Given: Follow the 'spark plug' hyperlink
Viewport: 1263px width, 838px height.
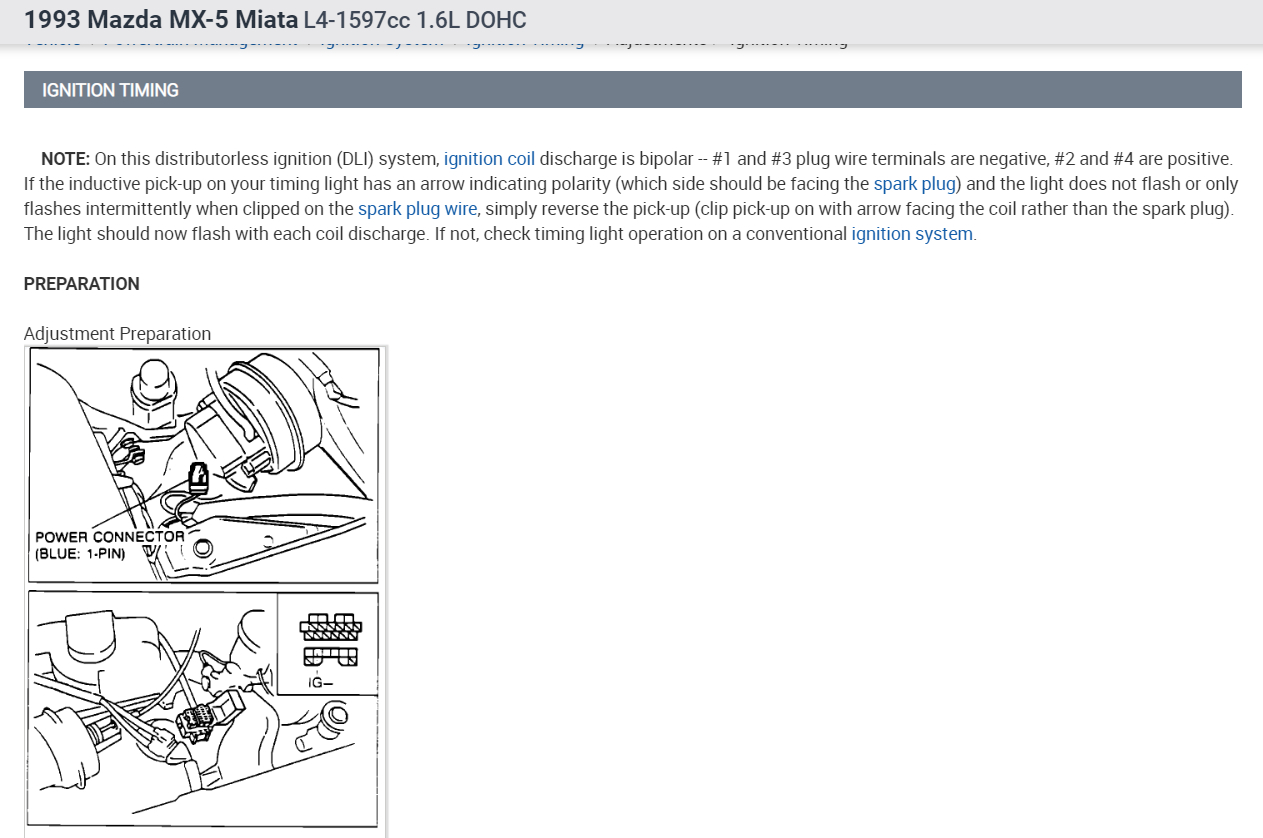Looking at the screenshot, I should click(x=914, y=184).
